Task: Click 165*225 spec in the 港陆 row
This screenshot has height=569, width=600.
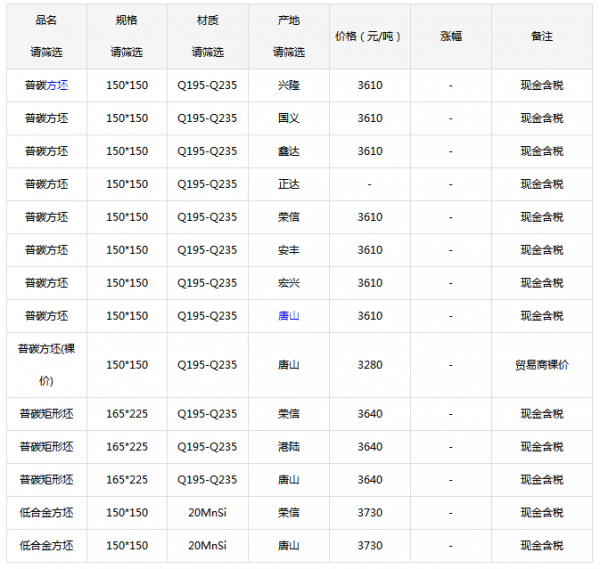Action: 127,447
